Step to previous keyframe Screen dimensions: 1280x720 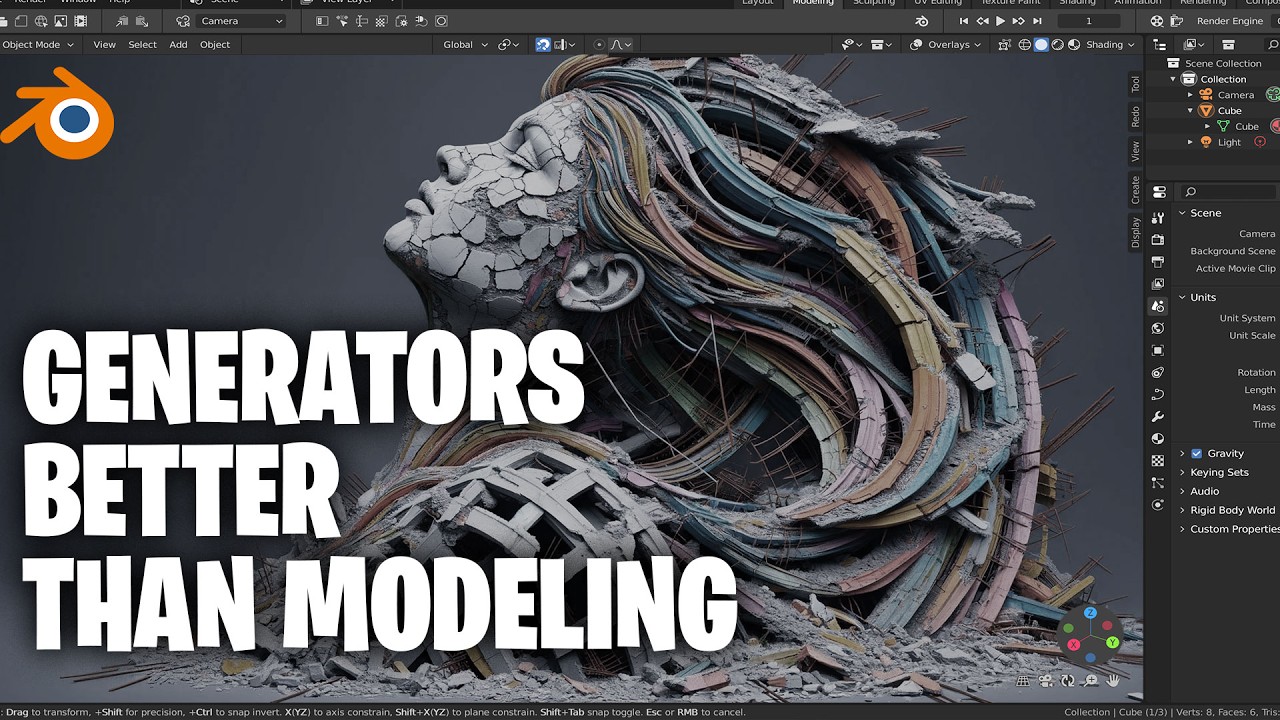coord(982,21)
